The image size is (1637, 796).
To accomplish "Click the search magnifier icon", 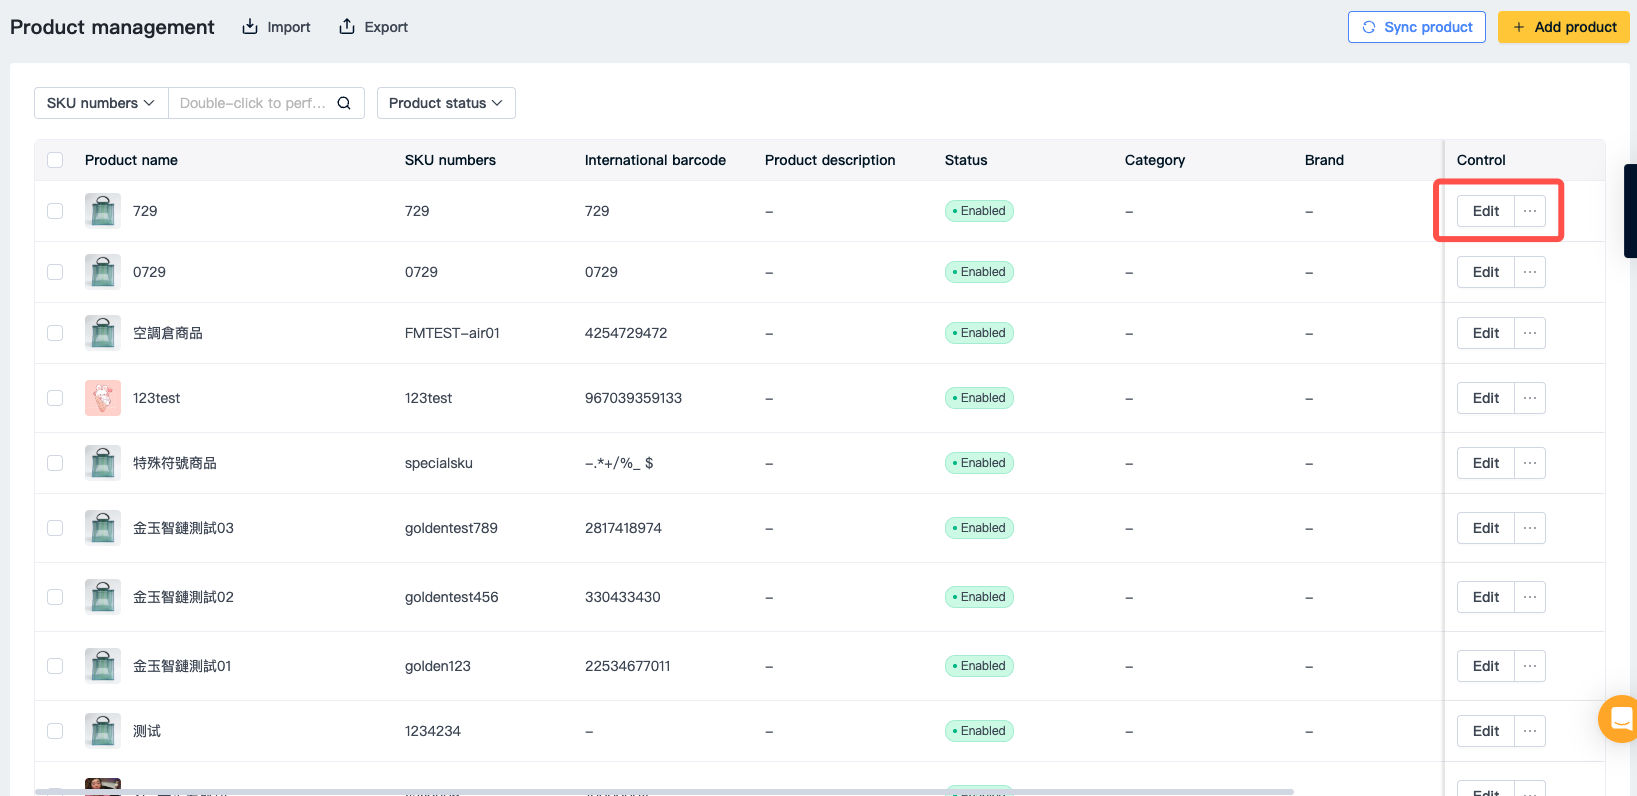I will pyautogui.click(x=344, y=103).
